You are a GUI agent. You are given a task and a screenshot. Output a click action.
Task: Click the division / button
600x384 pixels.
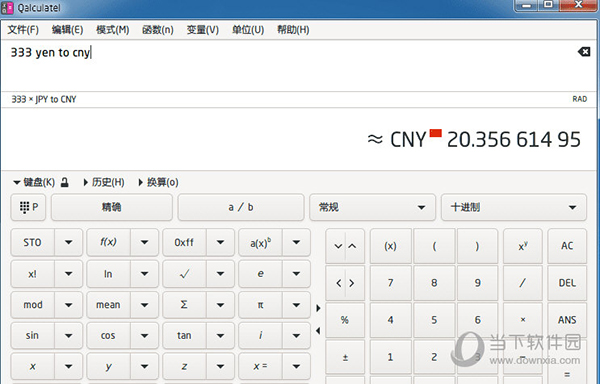pyautogui.click(x=523, y=283)
